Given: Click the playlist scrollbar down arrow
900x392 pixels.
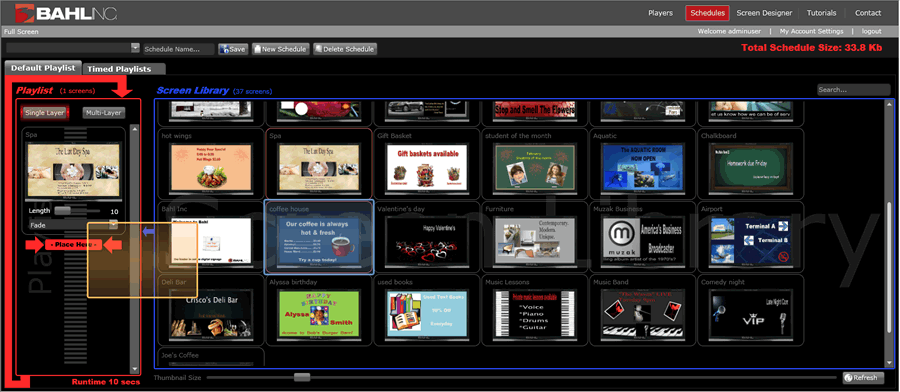Looking at the screenshot, I should tap(134, 369).
